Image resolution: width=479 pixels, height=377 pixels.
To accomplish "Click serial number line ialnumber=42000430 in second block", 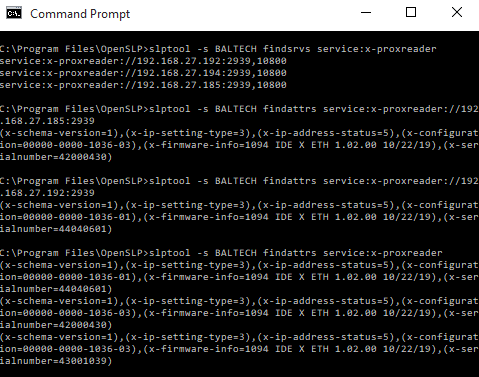I will coord(56,157).
